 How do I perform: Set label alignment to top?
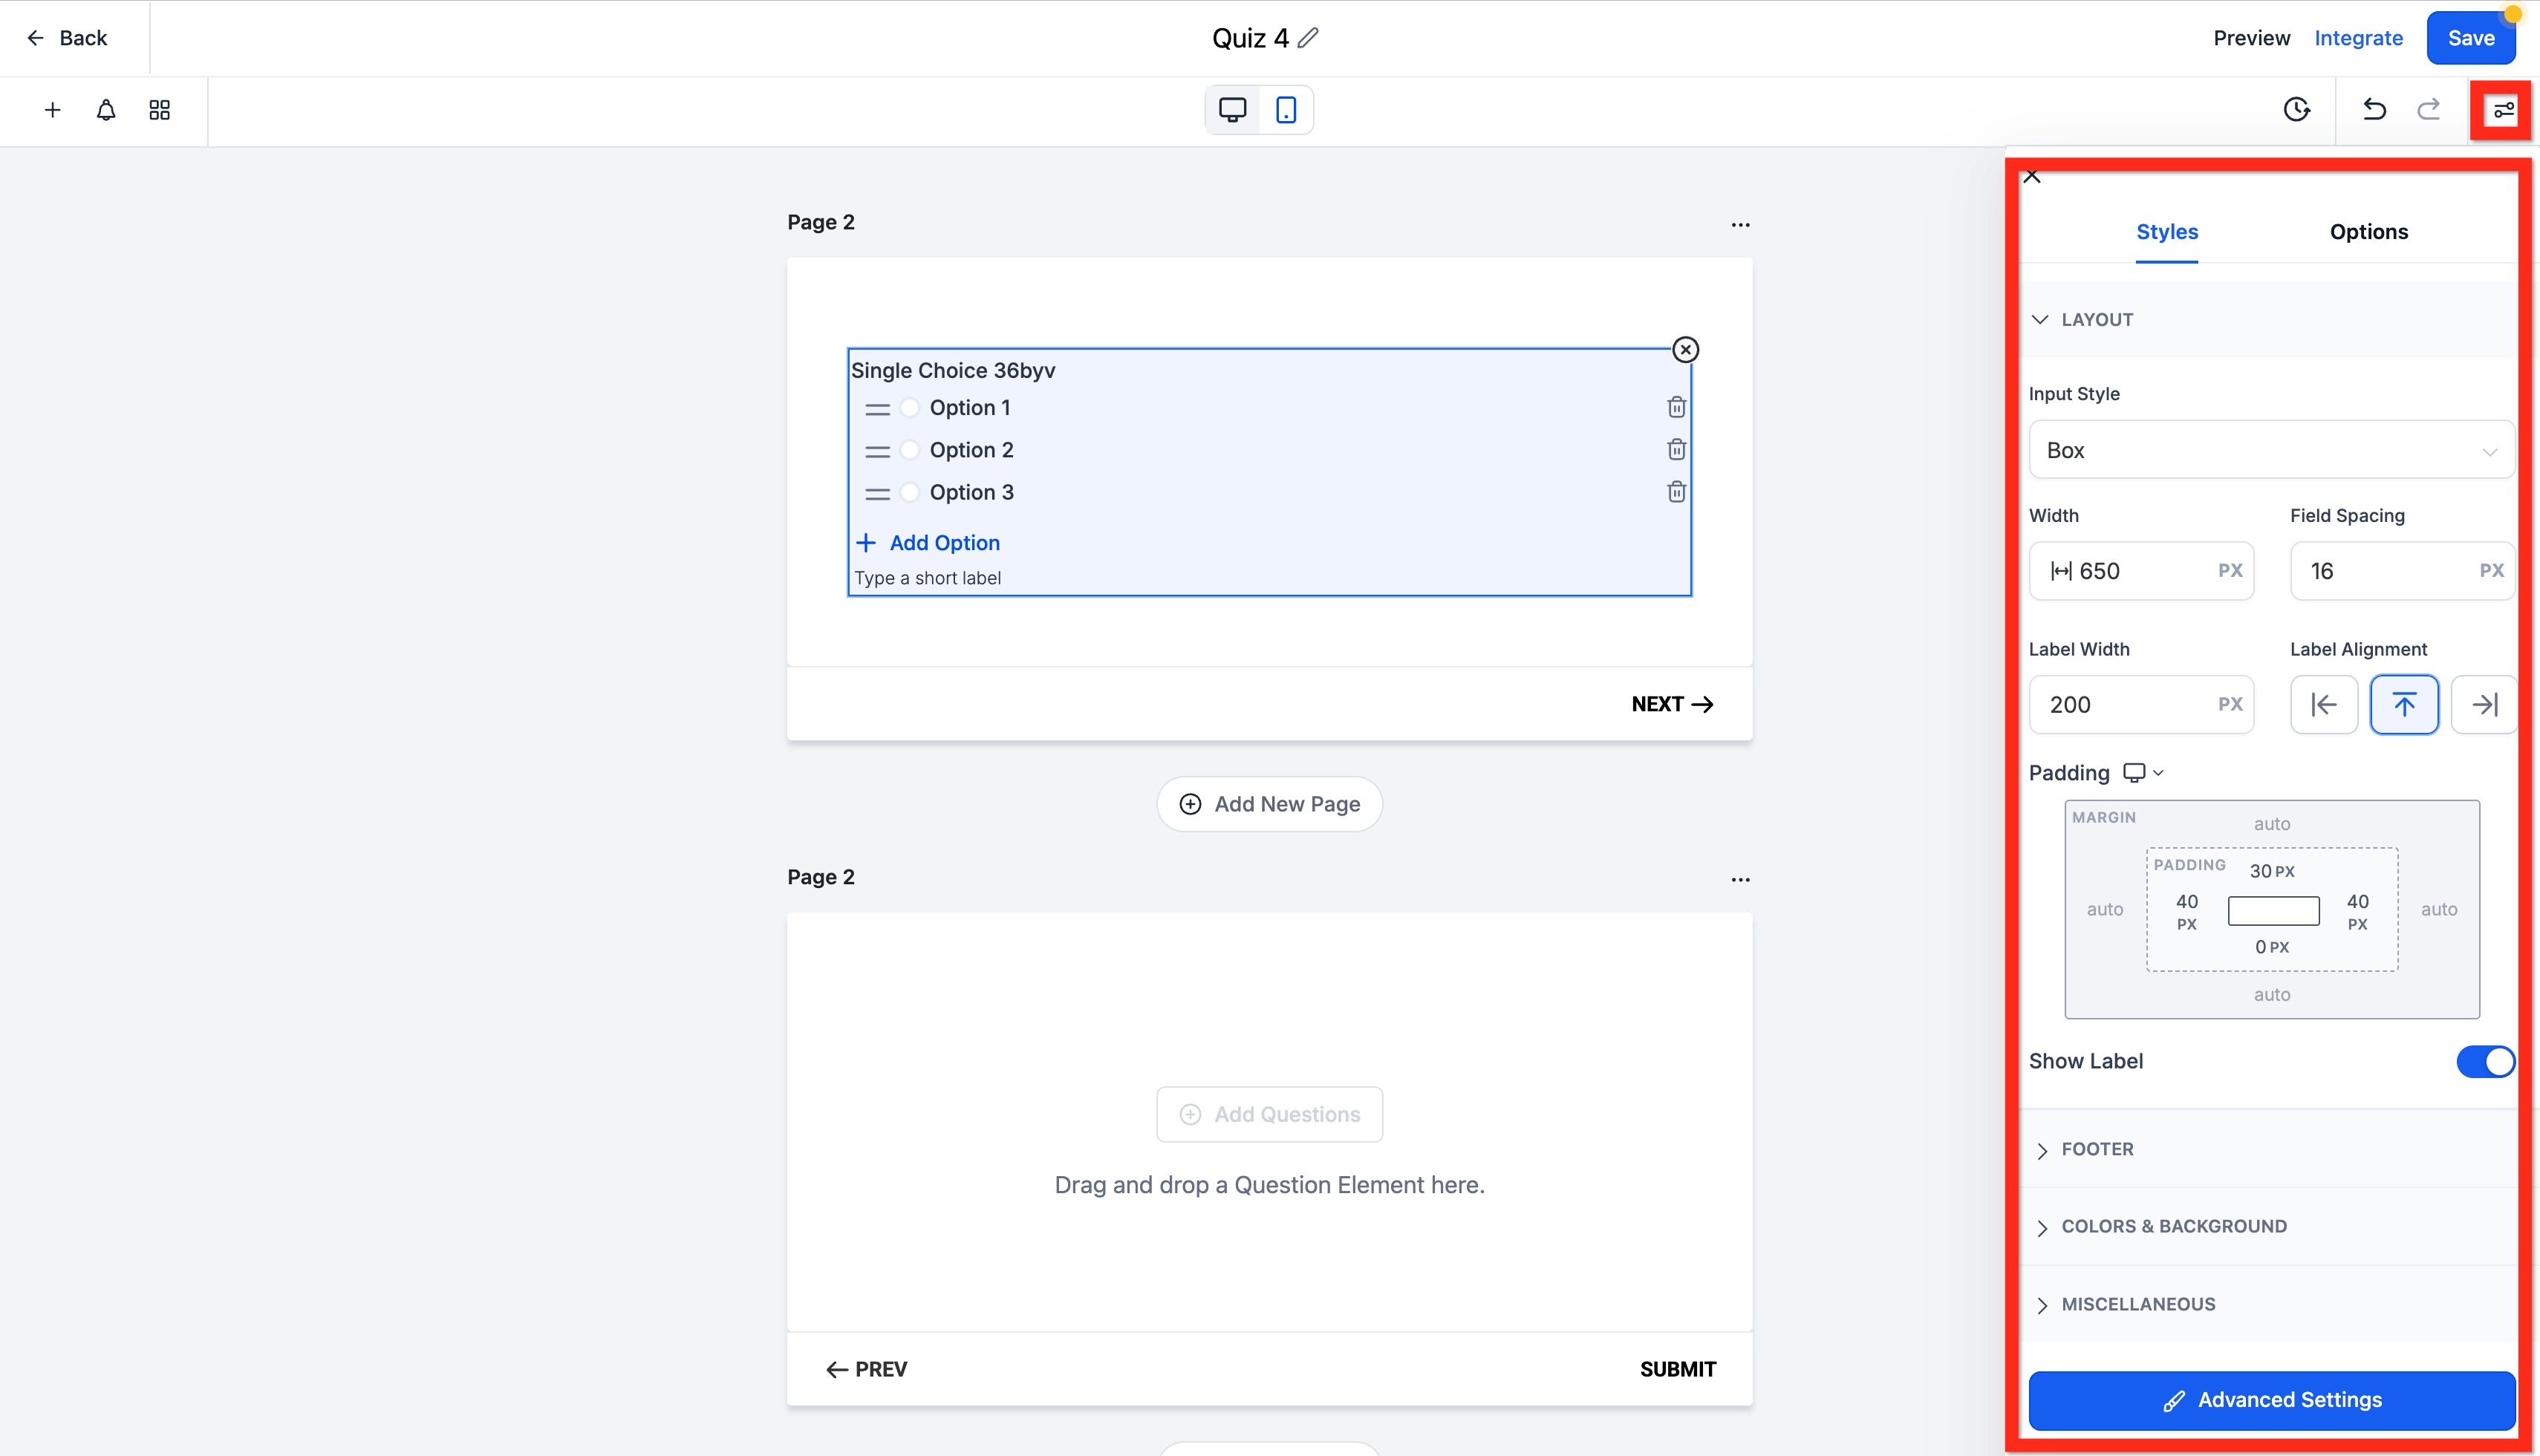pyautogui.click(x=2404, y=705)
